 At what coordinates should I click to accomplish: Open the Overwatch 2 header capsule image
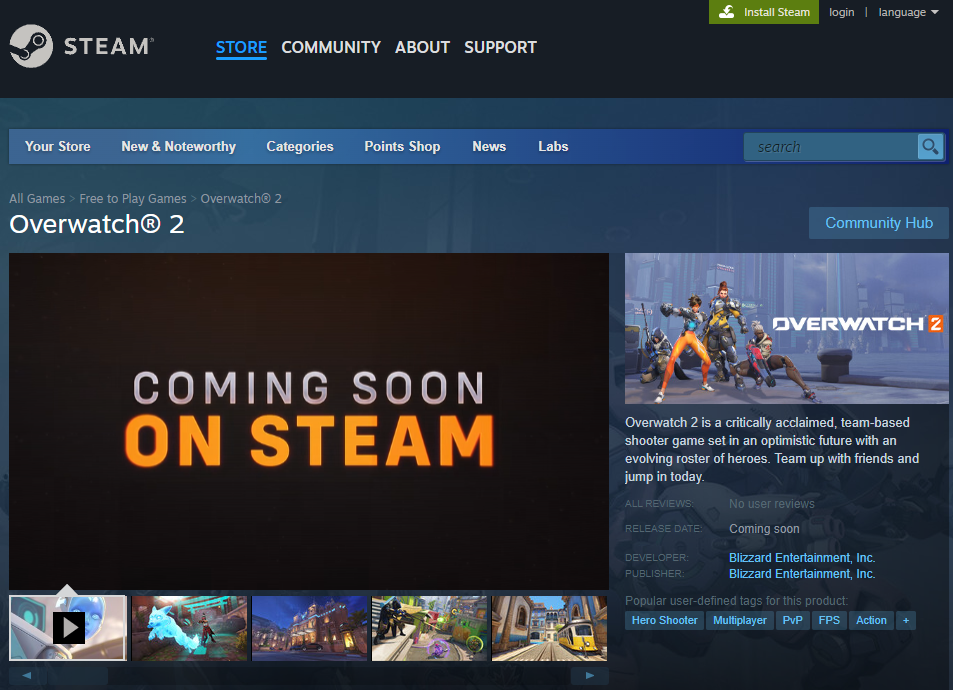(x=786, y=328)
